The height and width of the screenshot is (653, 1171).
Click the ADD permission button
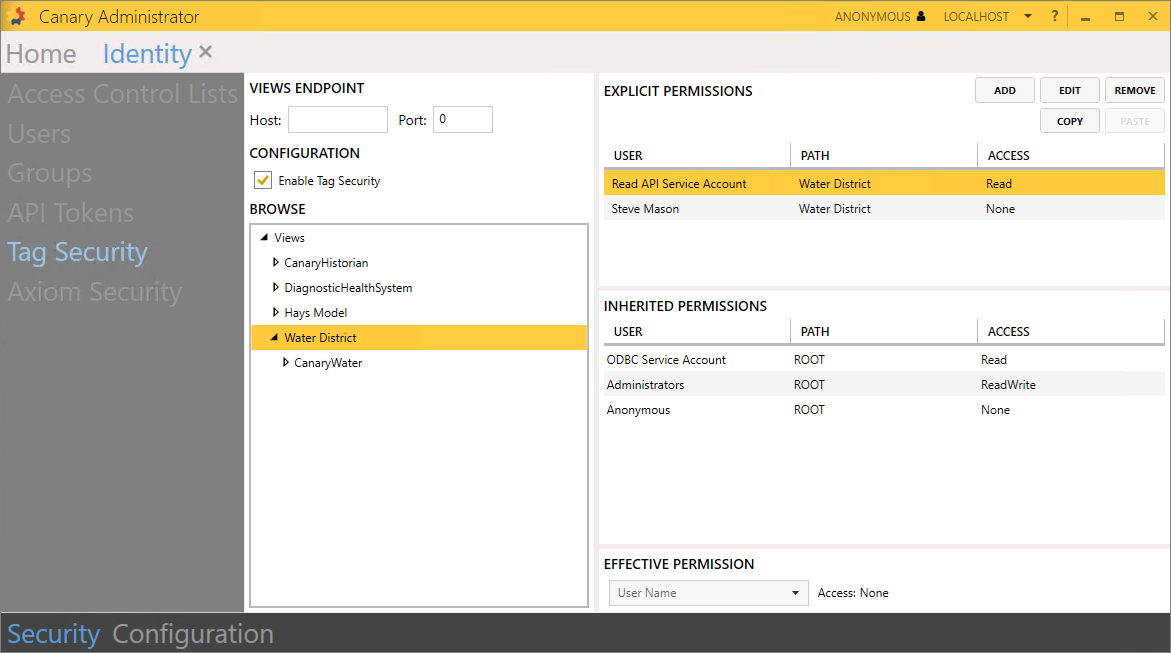coord(1005,91)
